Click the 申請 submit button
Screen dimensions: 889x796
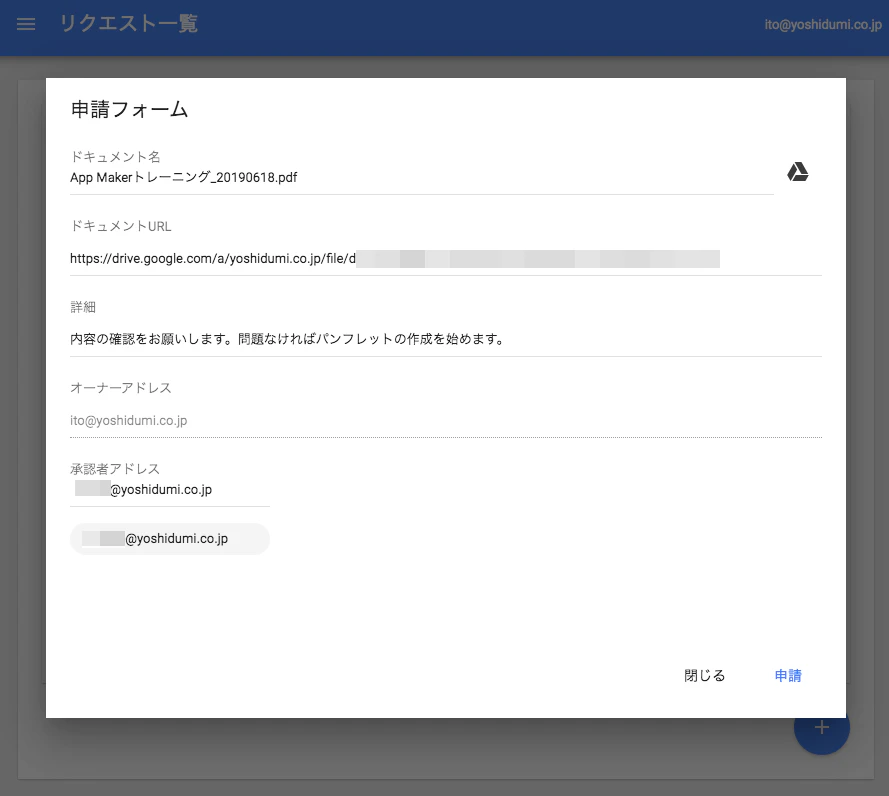(788, 675)
